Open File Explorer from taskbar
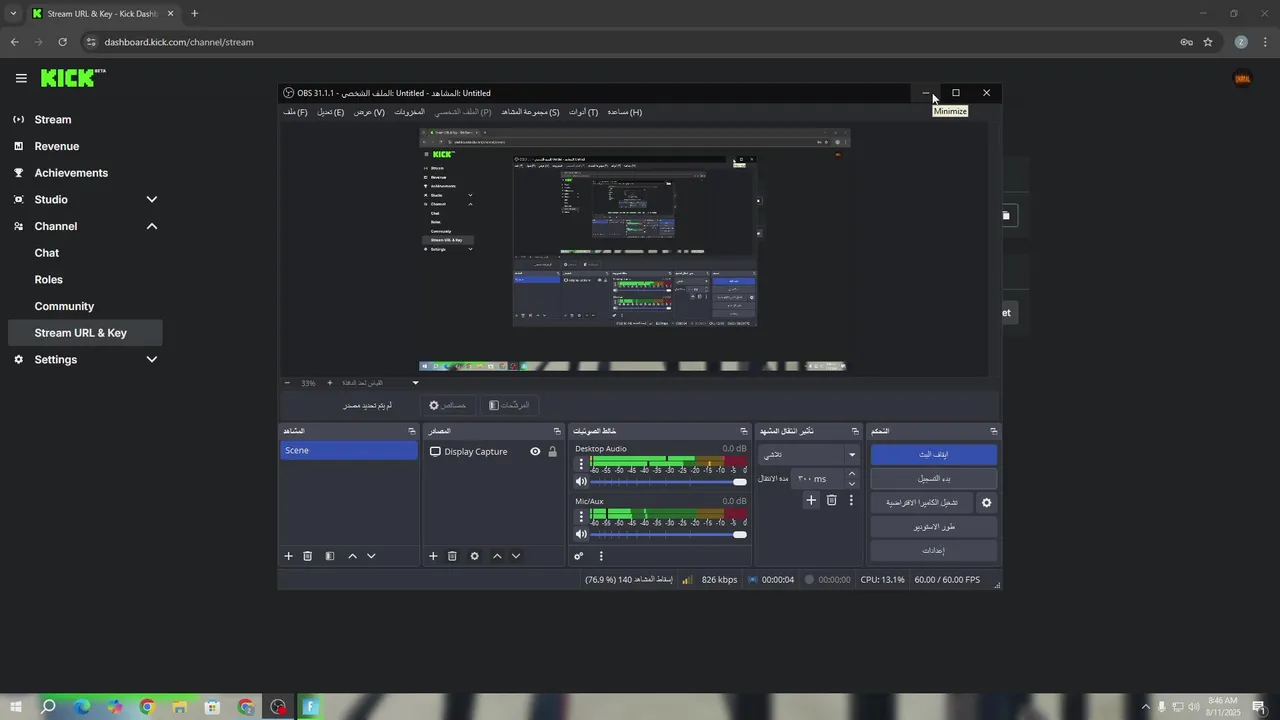This screenshot has width=1280, height=720. (180, 707)
